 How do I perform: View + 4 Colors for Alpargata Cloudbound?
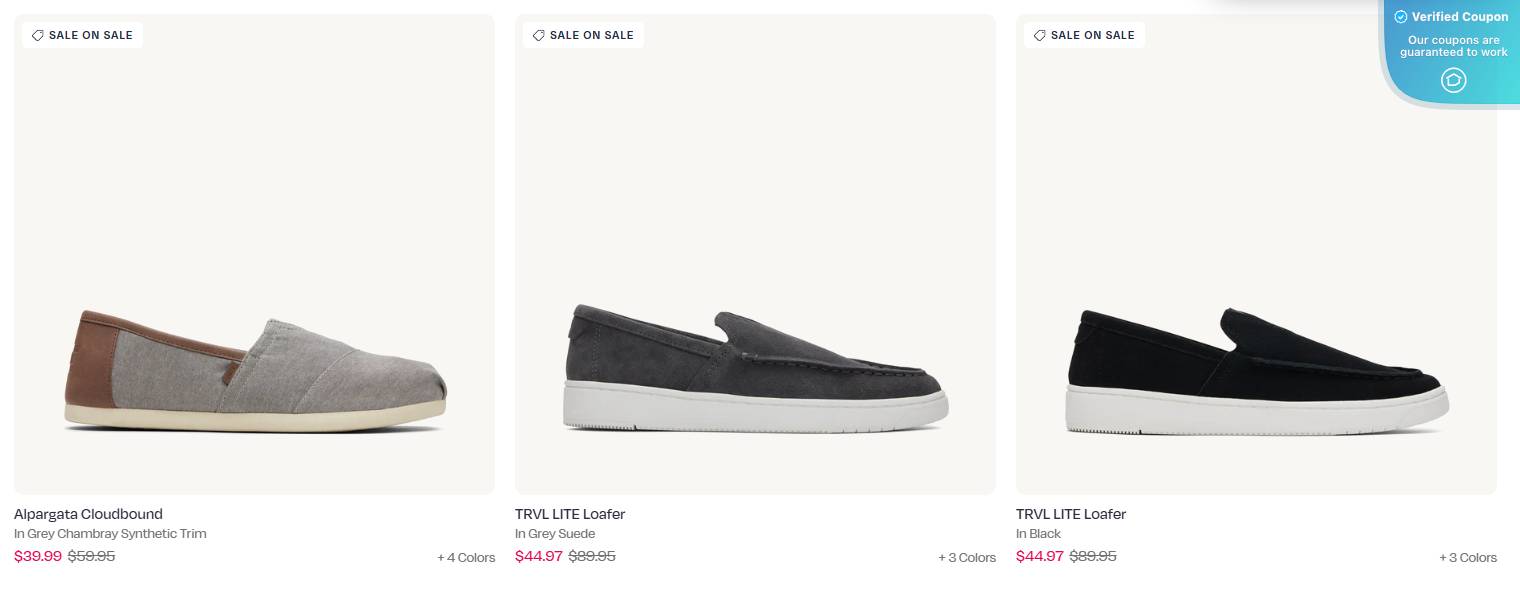[x=466, y=558]
